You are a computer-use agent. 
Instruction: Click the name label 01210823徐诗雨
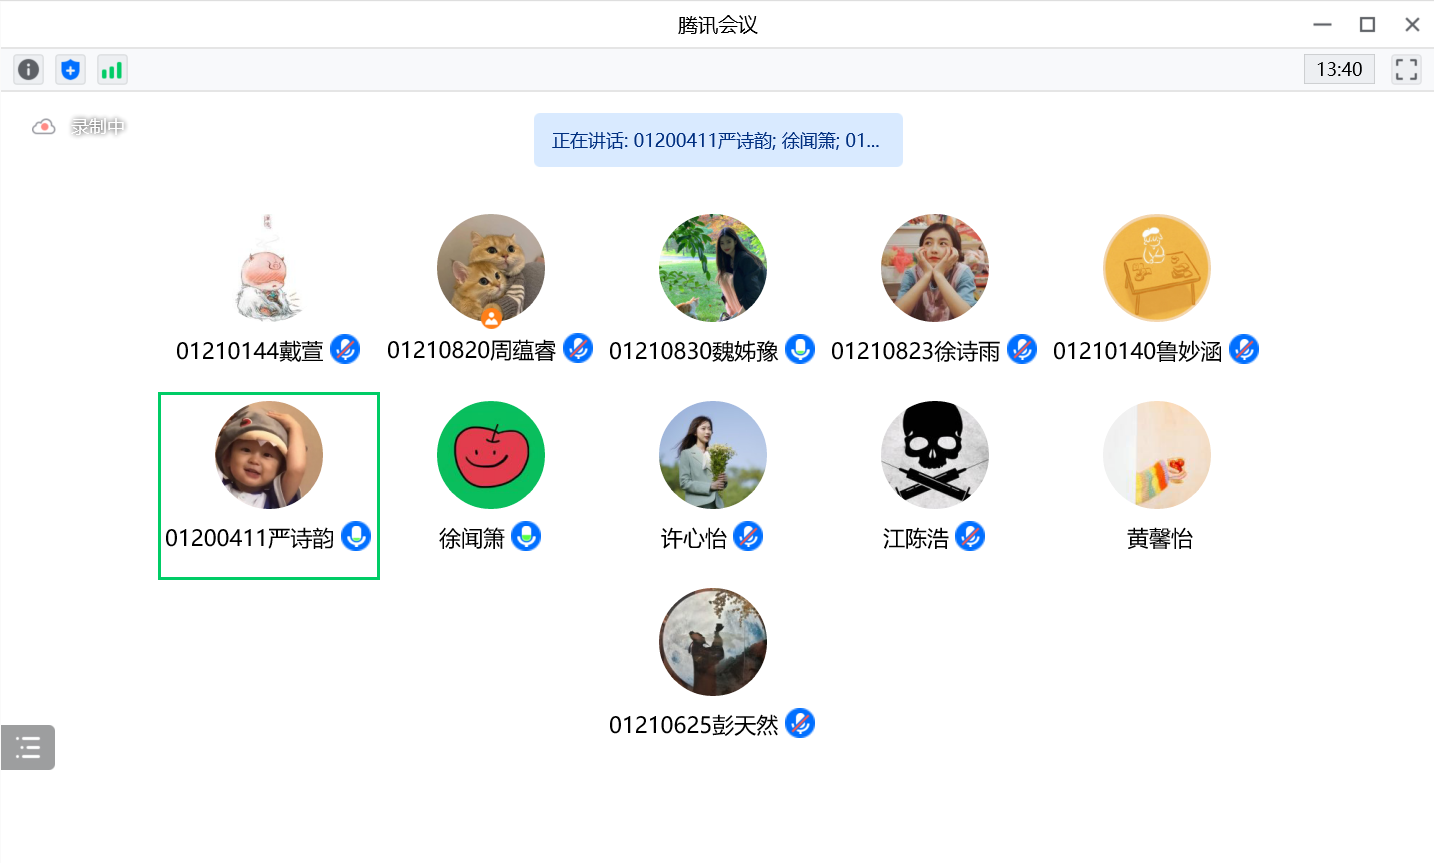click(915, 351)
